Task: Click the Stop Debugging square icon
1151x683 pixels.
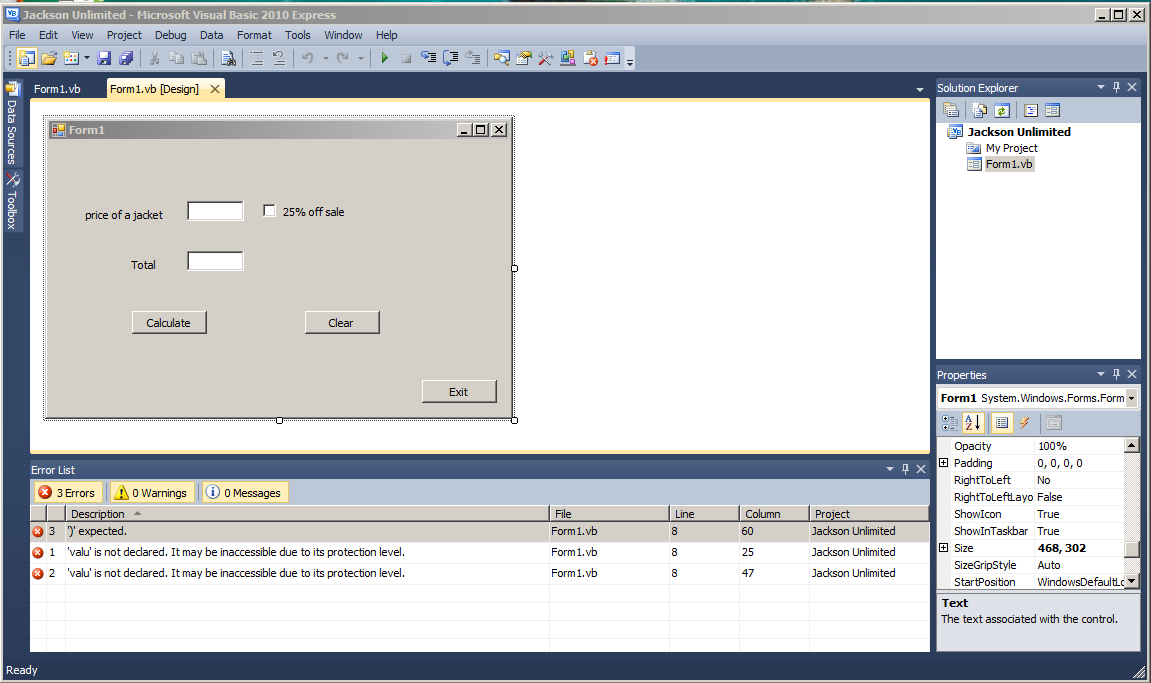Action: 406,58
